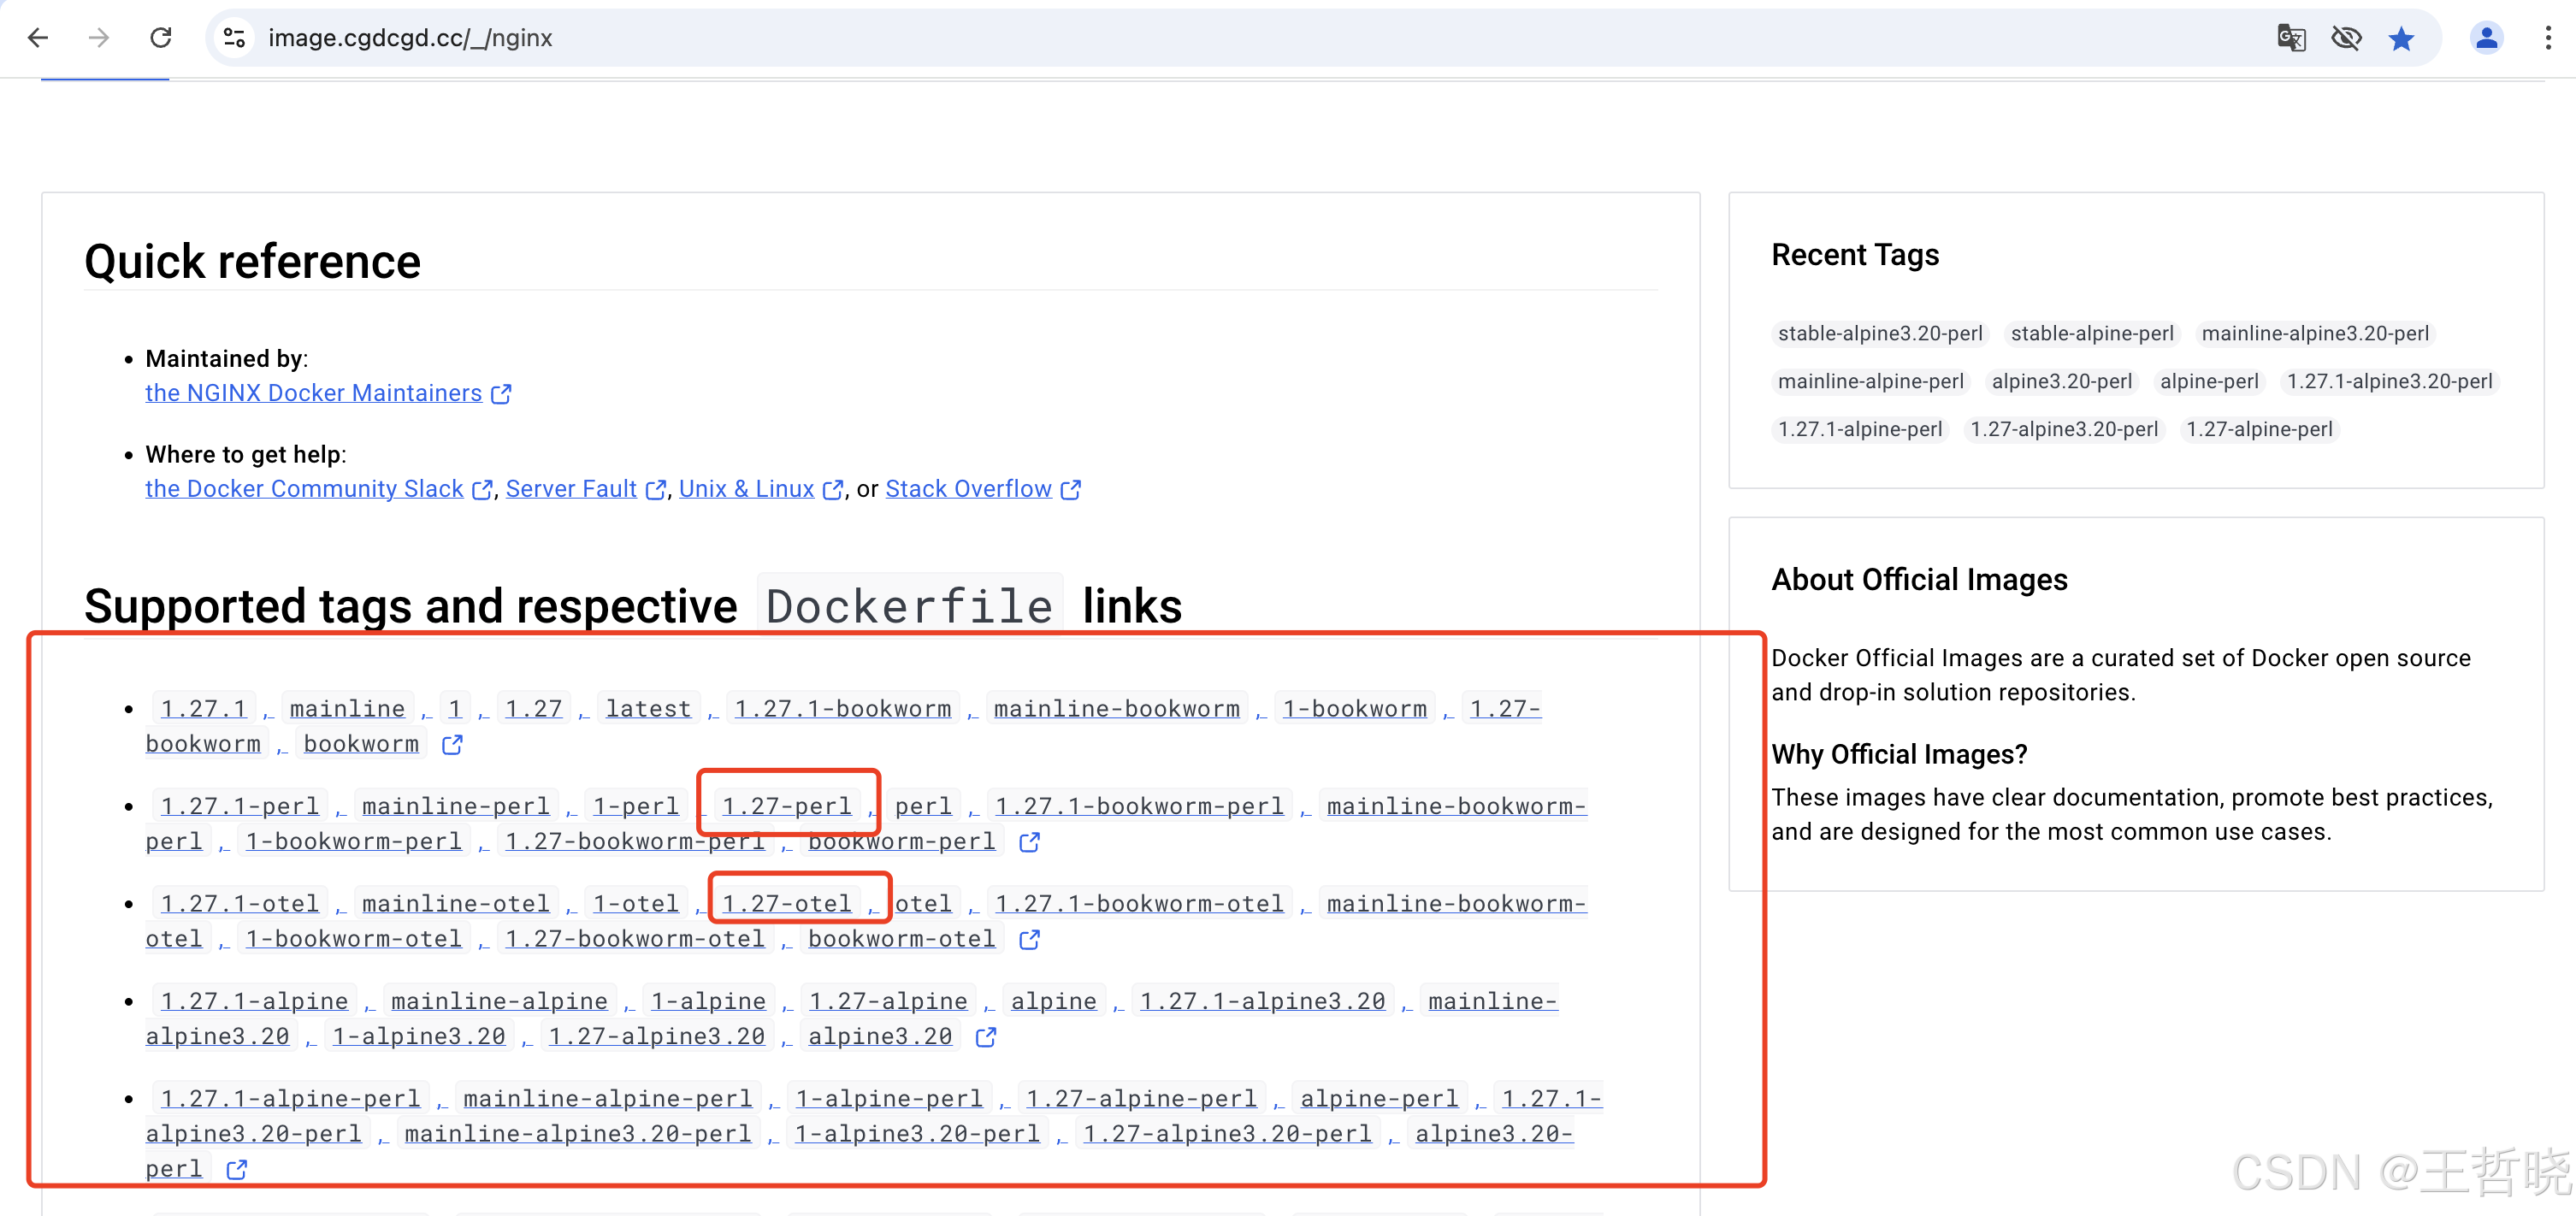The image size is (2576, 1216).
Task: Select 1.27-alpine-perl in Recent Tags
Action: tap(2259, 429)
